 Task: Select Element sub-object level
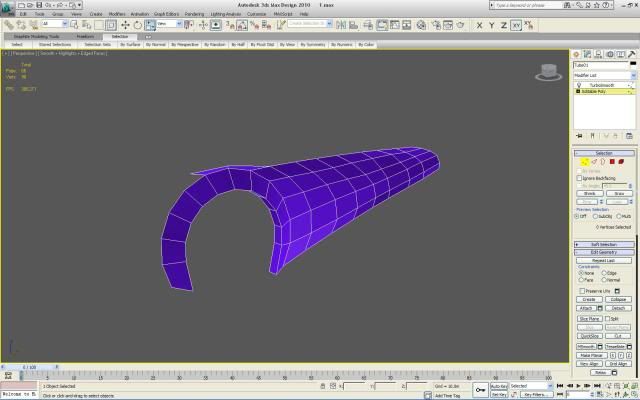pos(621,162)
